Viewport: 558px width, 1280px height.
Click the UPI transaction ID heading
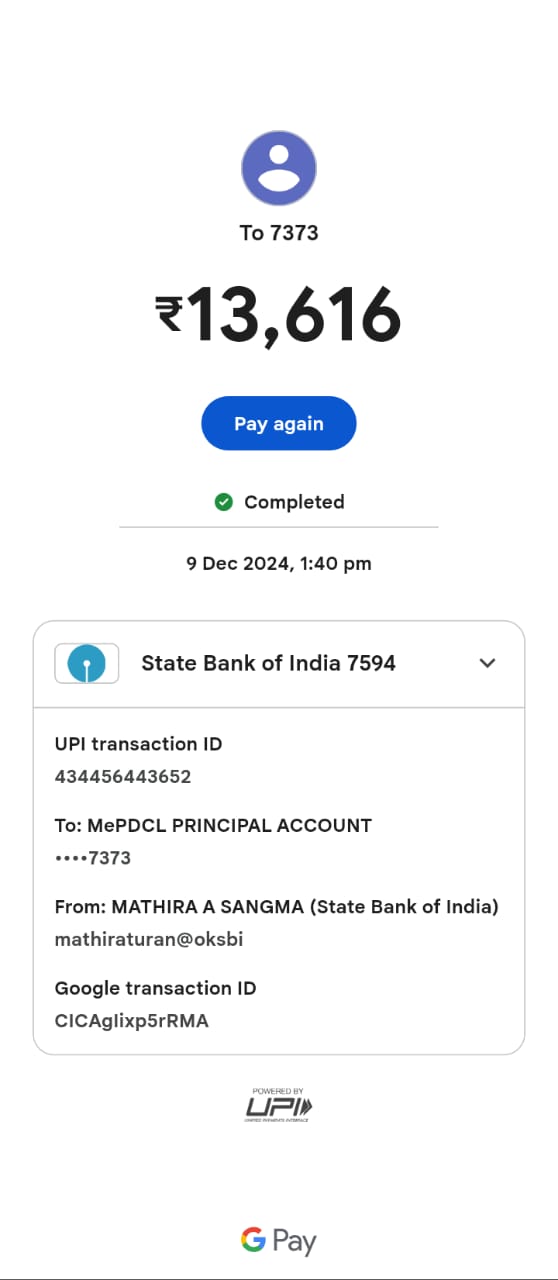(138, 744)
